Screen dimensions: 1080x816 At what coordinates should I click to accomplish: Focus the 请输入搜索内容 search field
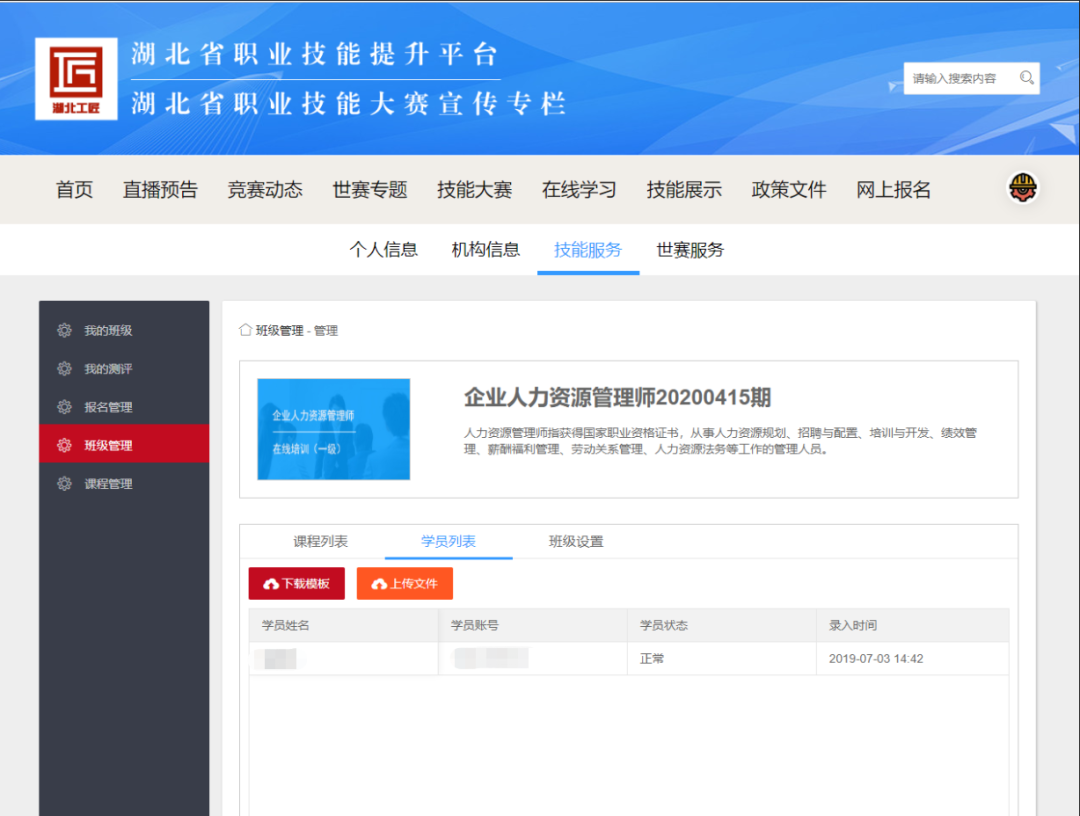pyautogui.click(x=960, y=78)
